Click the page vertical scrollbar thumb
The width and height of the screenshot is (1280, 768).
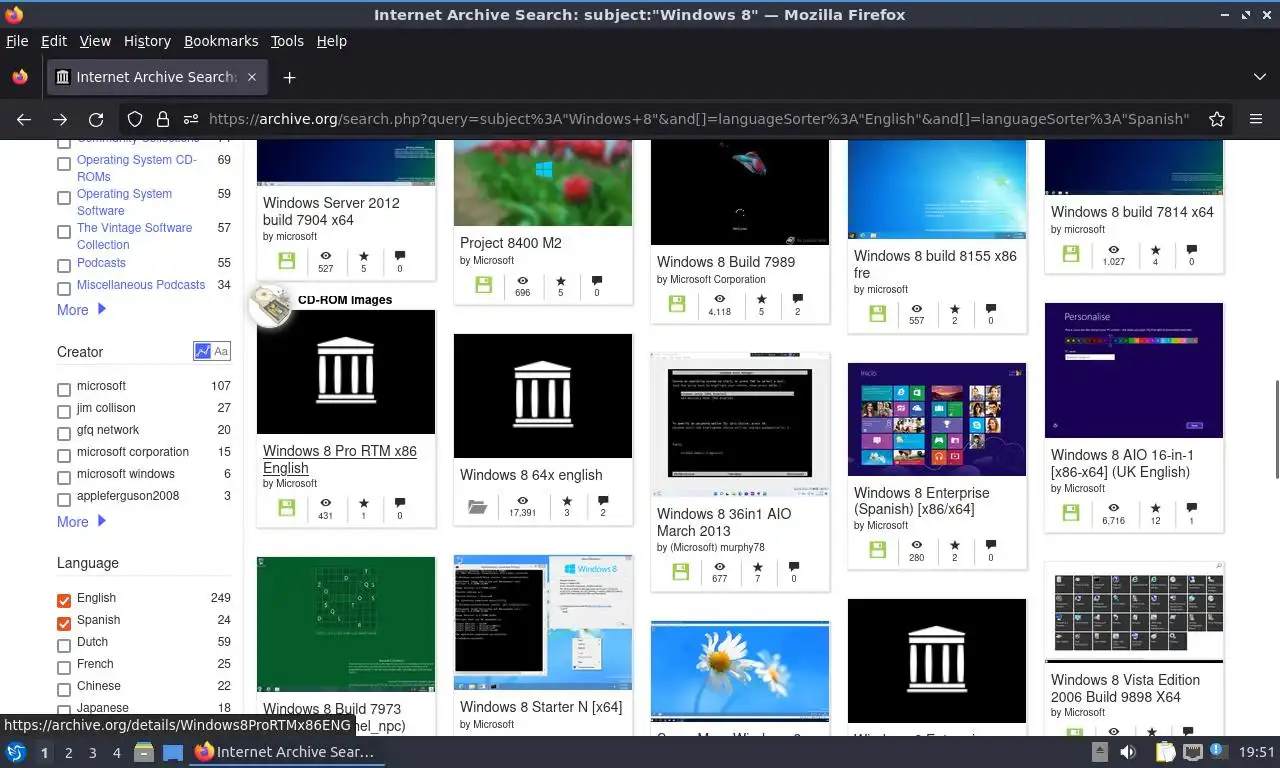coord(1275,430)
